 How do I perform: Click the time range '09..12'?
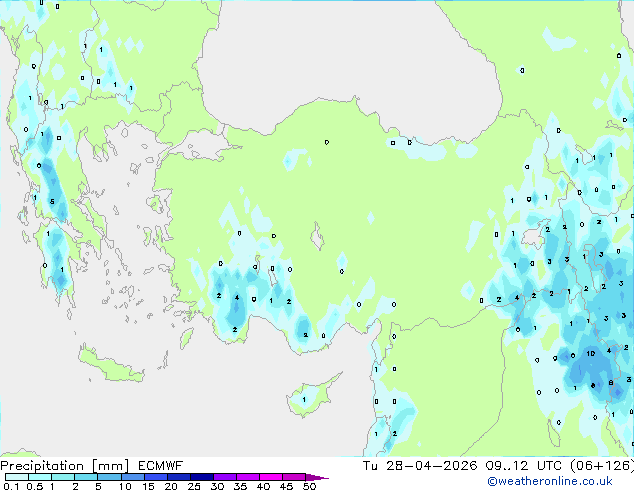coord(507,466)
